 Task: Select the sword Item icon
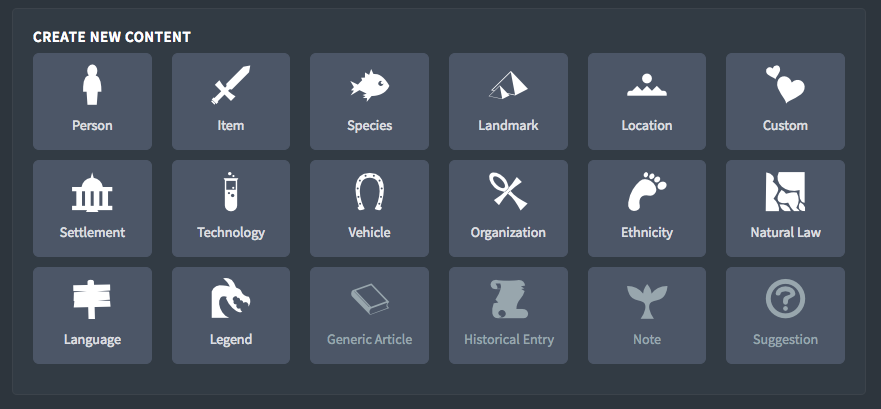click(231, 85)
